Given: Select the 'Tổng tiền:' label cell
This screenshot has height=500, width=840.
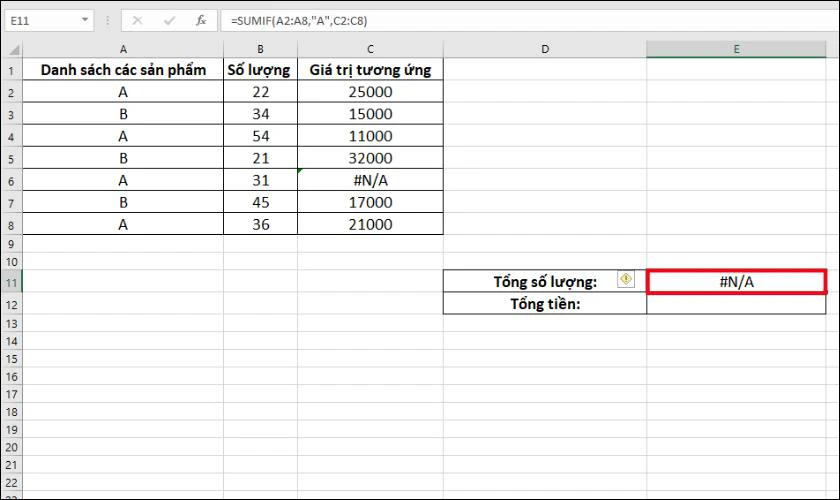Looking at the screenshot, I should tap(545, 304).
